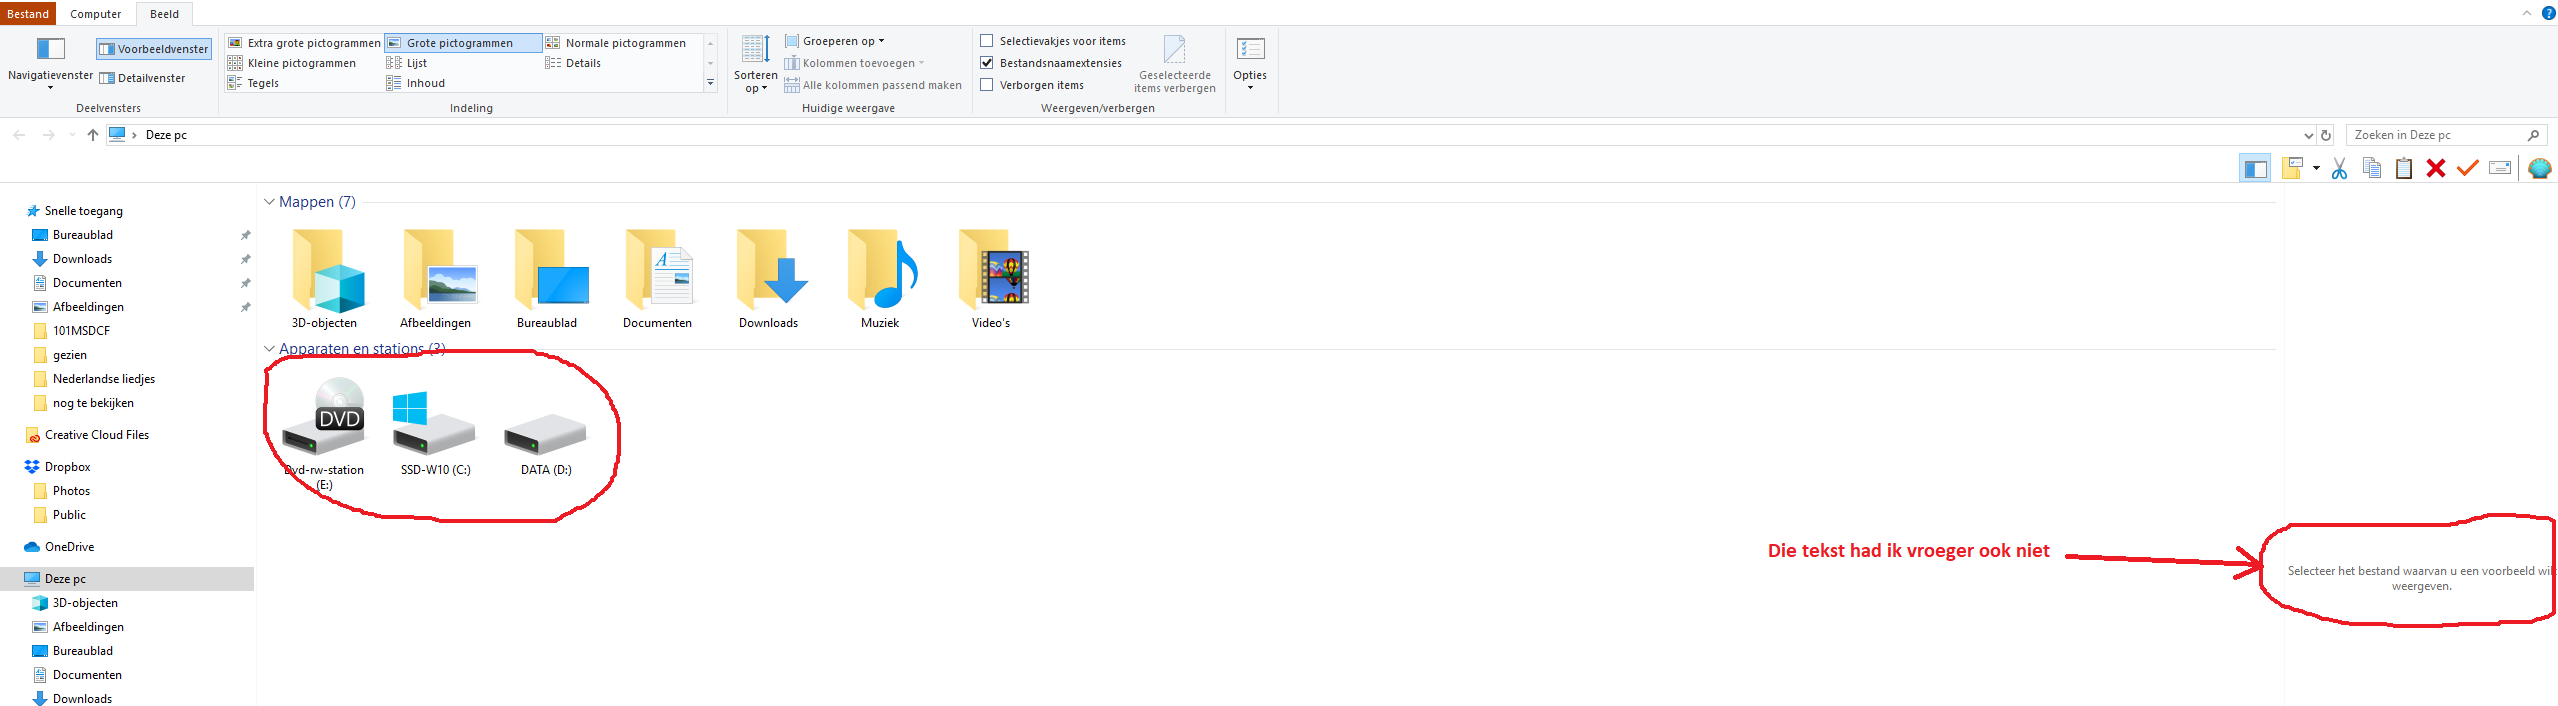Select the SSD-W10 (C:) drive
The image size is (2558, 706).
(435, 434)
